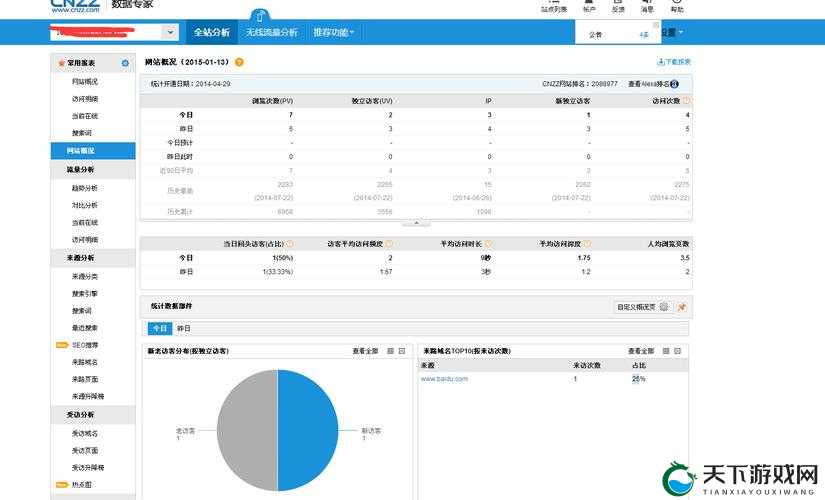Open 搜索引擎 in the sidebar
The width and height of the screenshot is (825, 500).
click(85, 294)
